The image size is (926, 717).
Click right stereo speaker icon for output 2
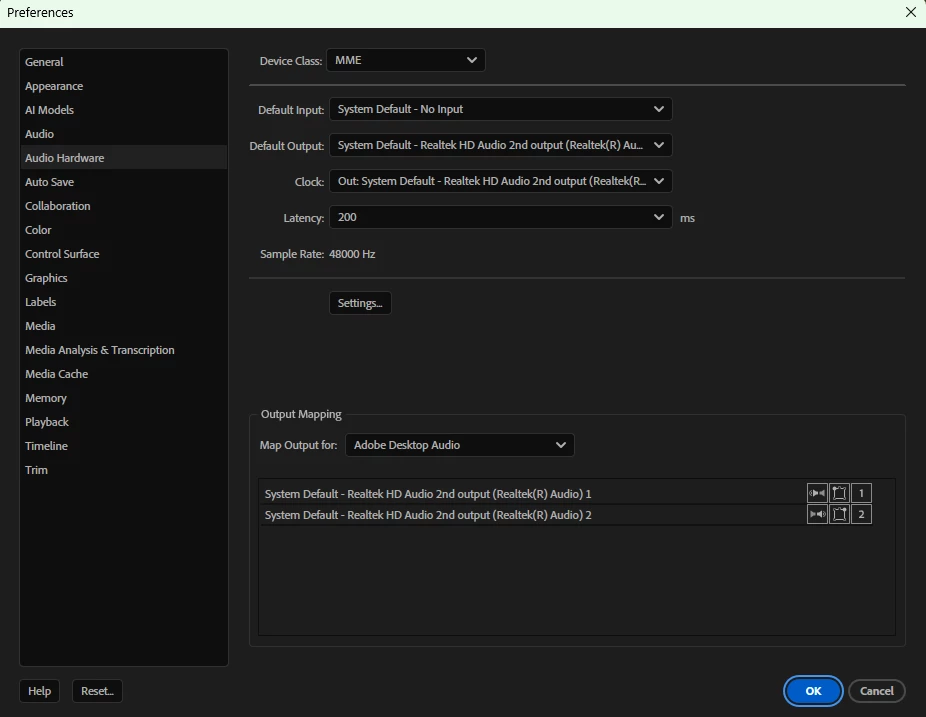pyautogui.click(x=817, y=514)
